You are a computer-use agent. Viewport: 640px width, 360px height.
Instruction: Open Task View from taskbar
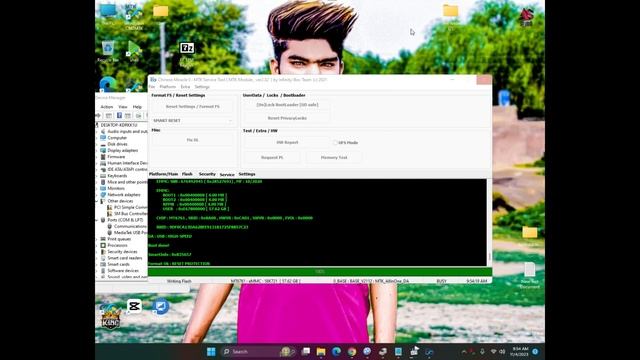click(x=306, y=351)
